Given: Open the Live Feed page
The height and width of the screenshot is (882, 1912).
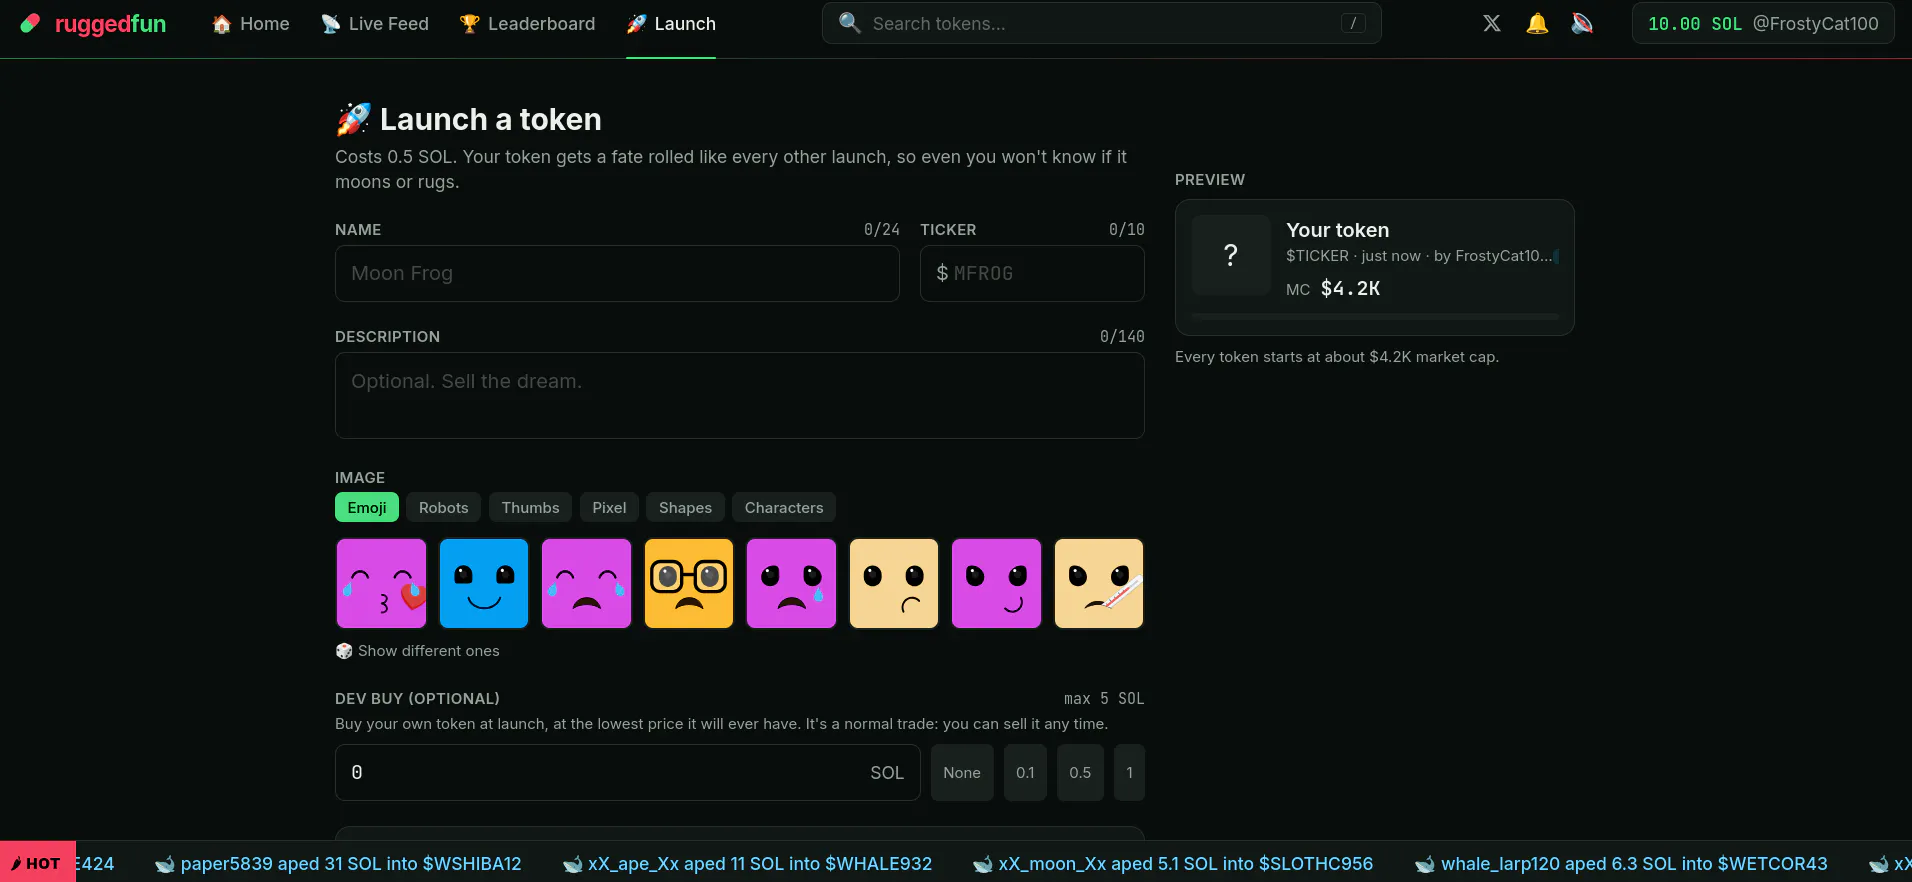Looking at the screenshot, I should pos(374,23).
